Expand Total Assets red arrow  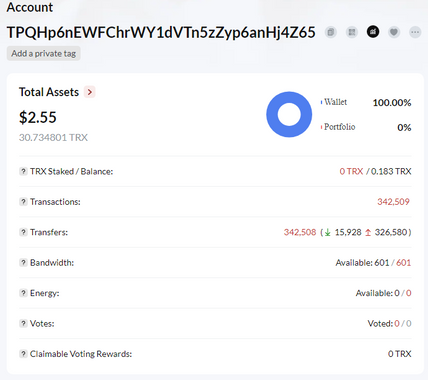tap(90, 92)
